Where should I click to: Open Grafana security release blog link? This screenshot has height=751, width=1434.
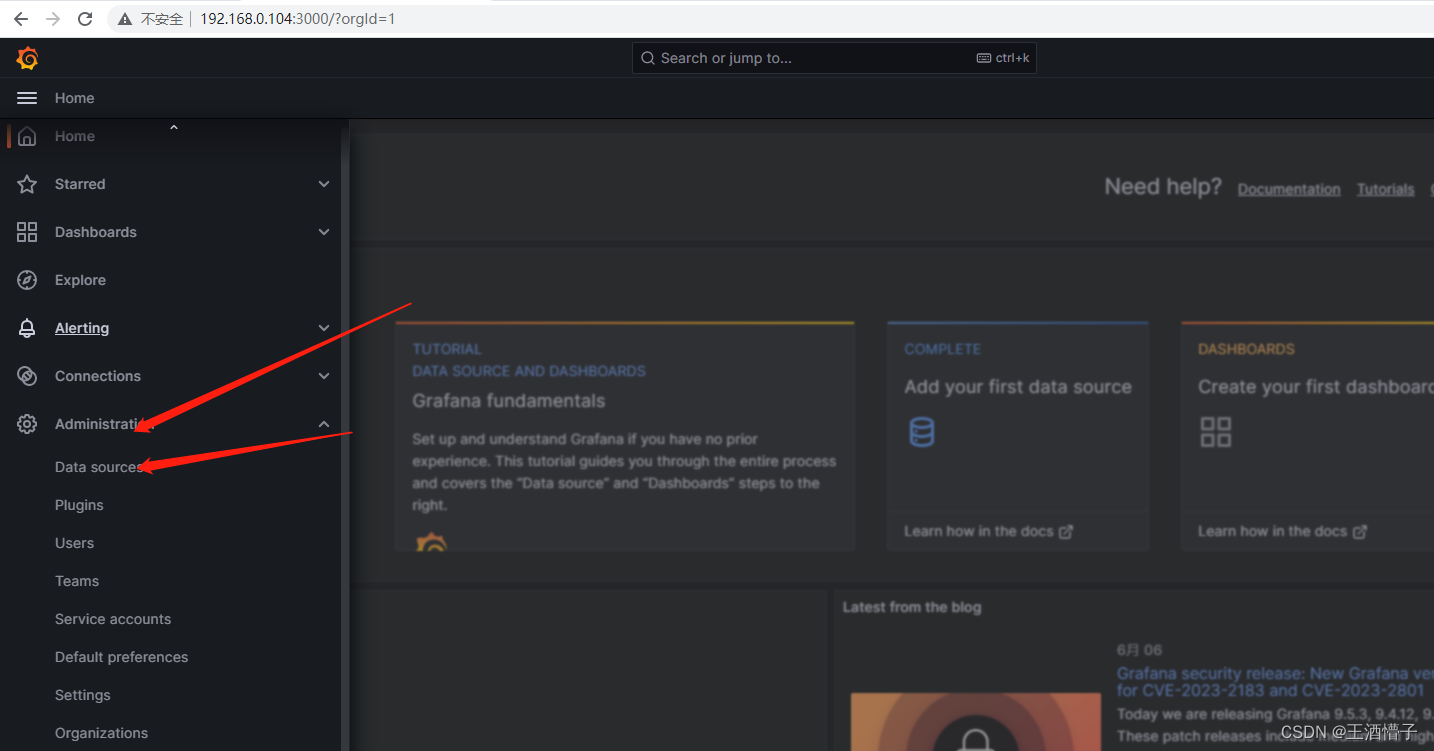tap(1275, 682)
